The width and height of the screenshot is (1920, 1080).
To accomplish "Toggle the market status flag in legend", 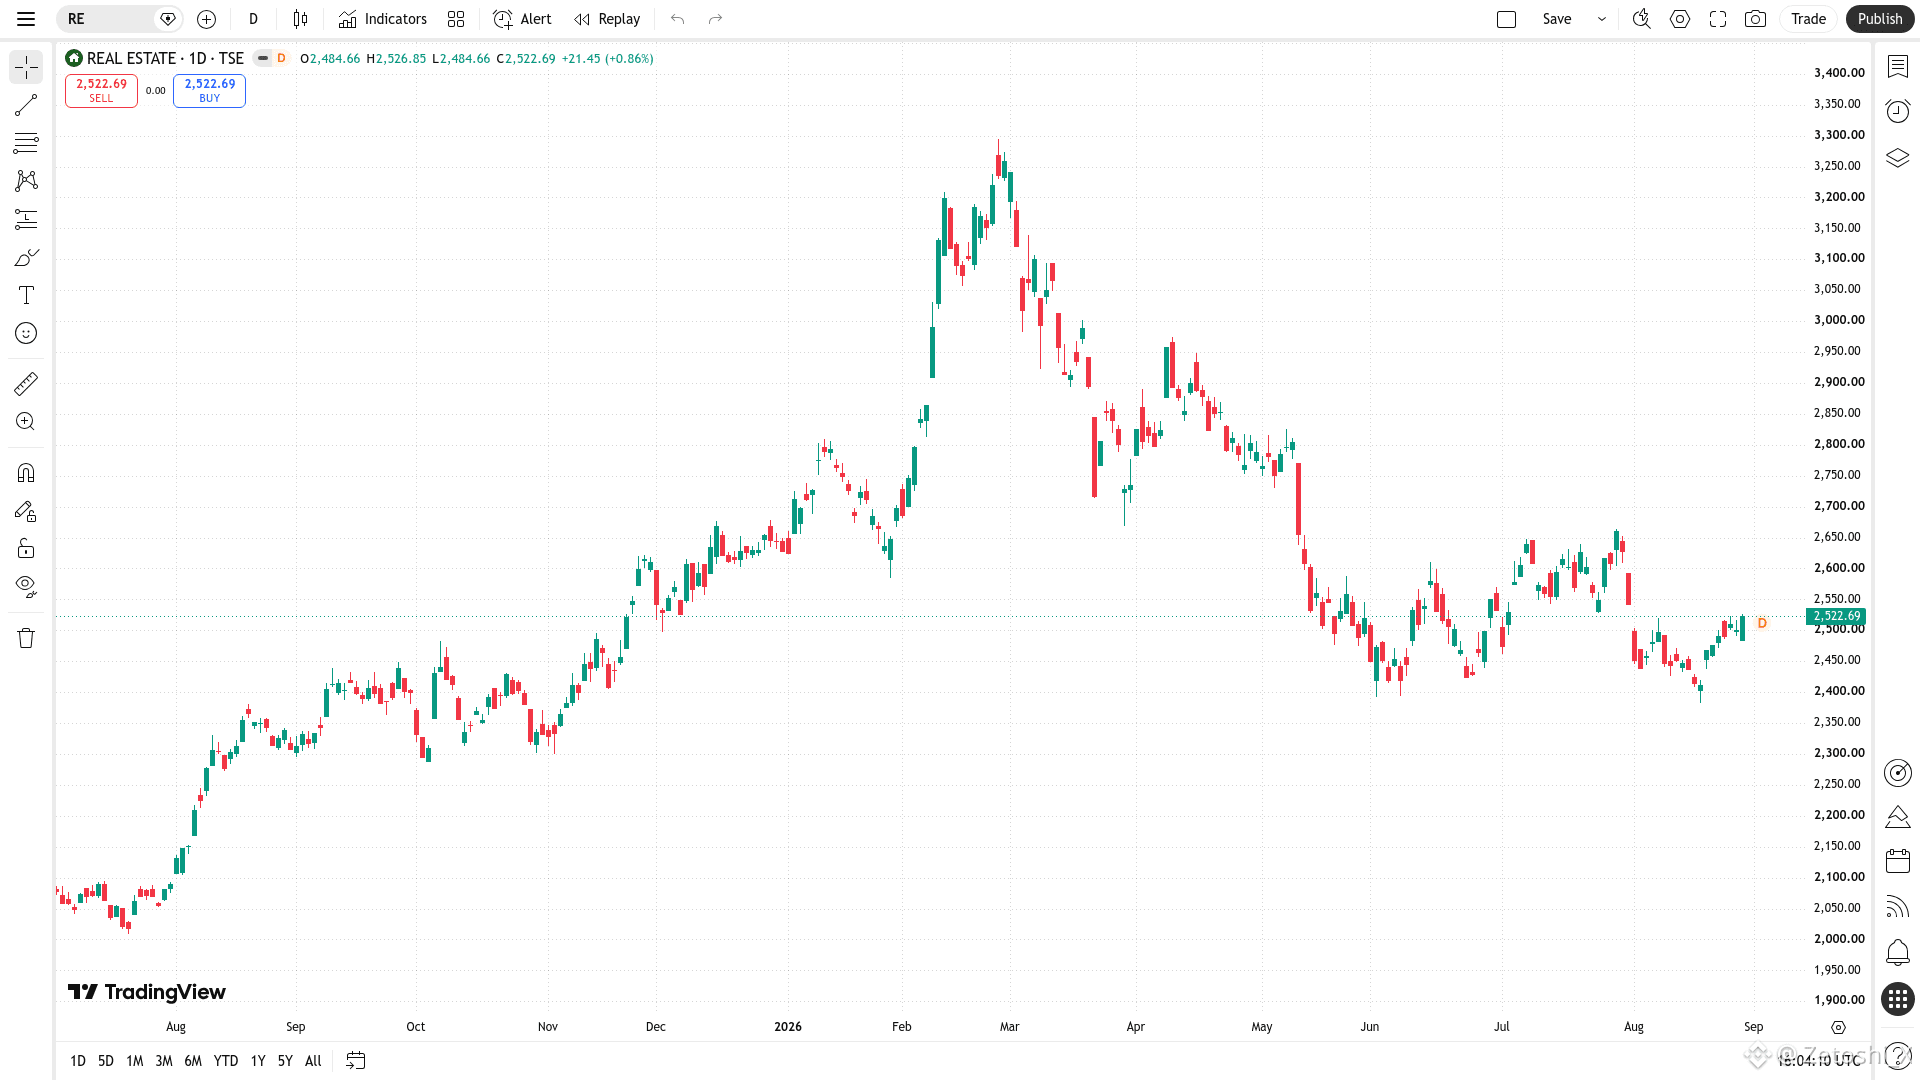I will point(263,58).
